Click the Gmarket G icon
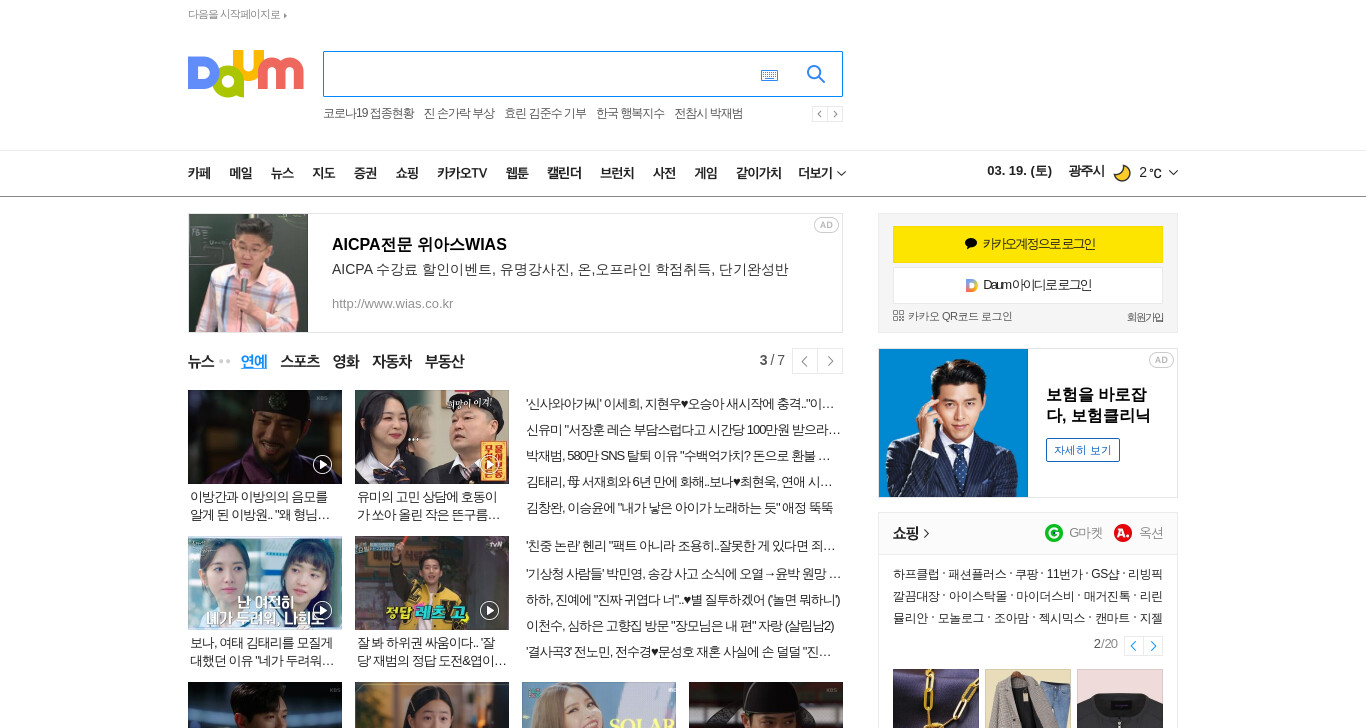The width and height of the screenshot is (1366, 728). click(x=1054, y=533)
